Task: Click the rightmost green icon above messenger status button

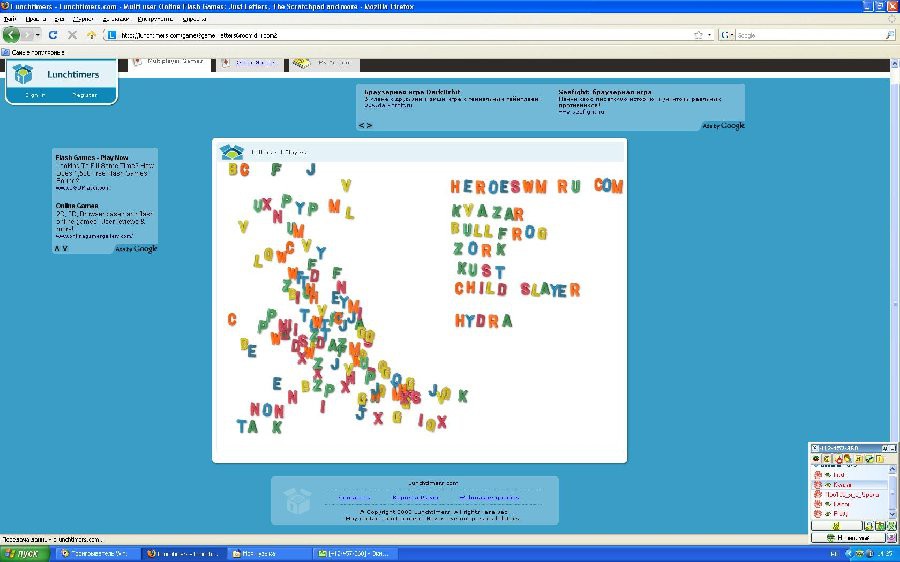Action: point(891,525)
